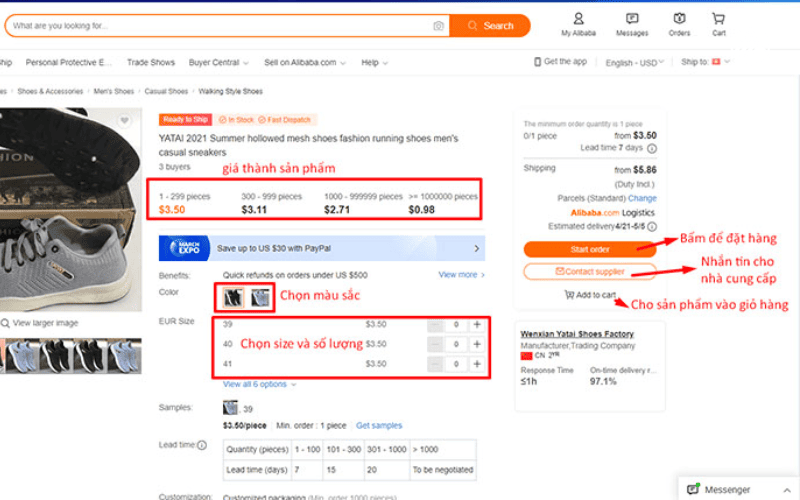The height and width of the screenshot is (500, 800).
Task: Click the camera image-search icon
Action: pos(438,26)
